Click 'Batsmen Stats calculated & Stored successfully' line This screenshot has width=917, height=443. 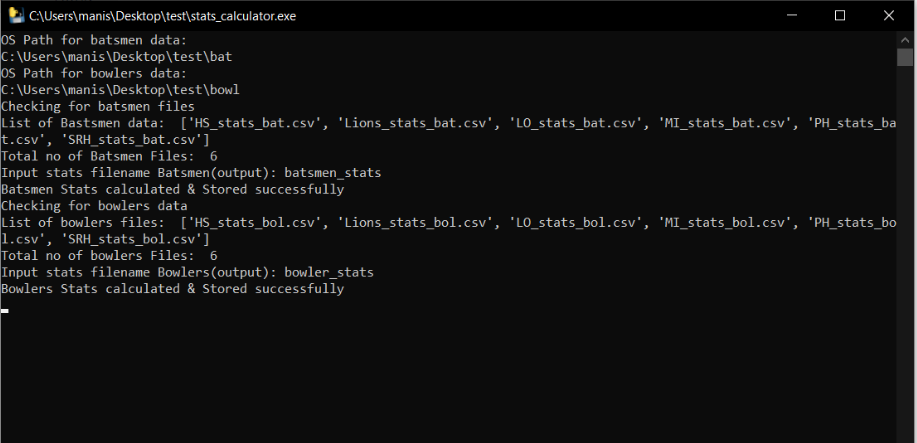click(173, 190)
